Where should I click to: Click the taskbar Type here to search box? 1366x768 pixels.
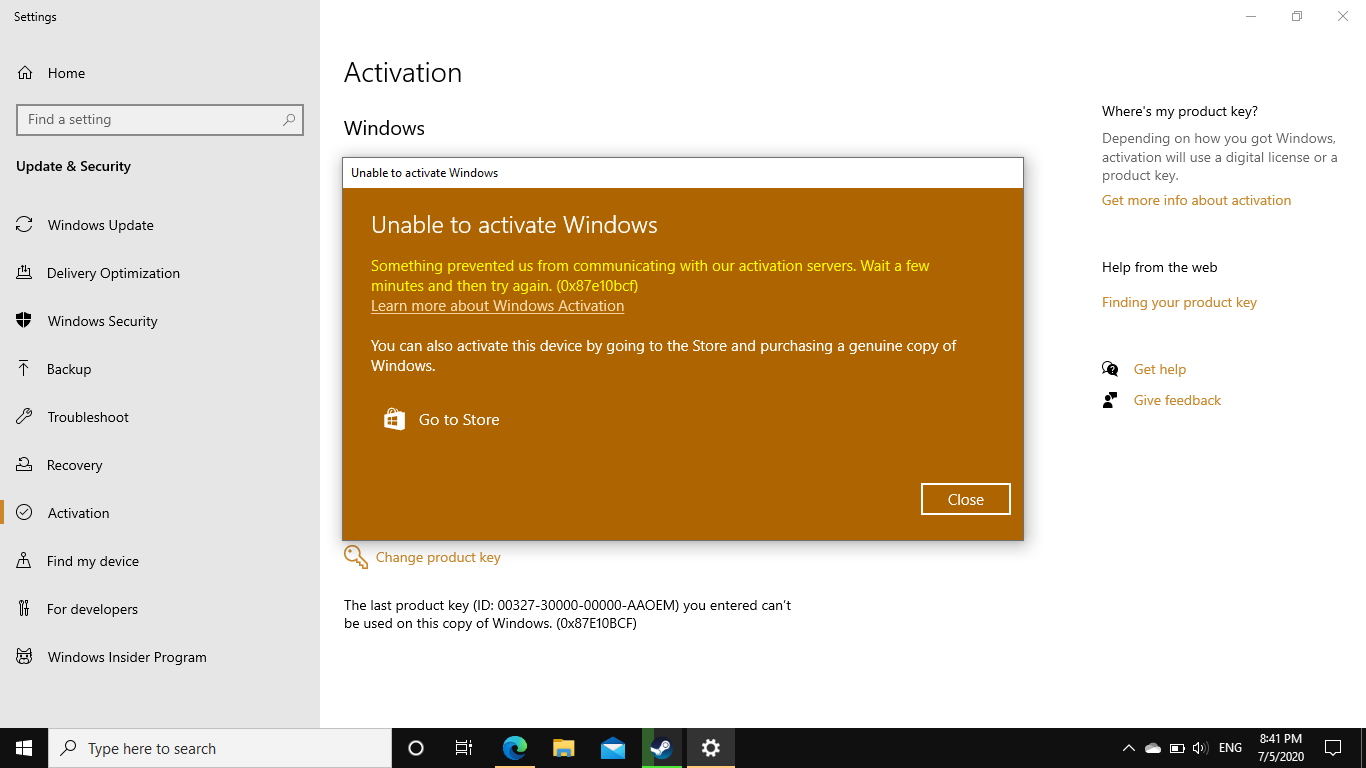point(220,748)
